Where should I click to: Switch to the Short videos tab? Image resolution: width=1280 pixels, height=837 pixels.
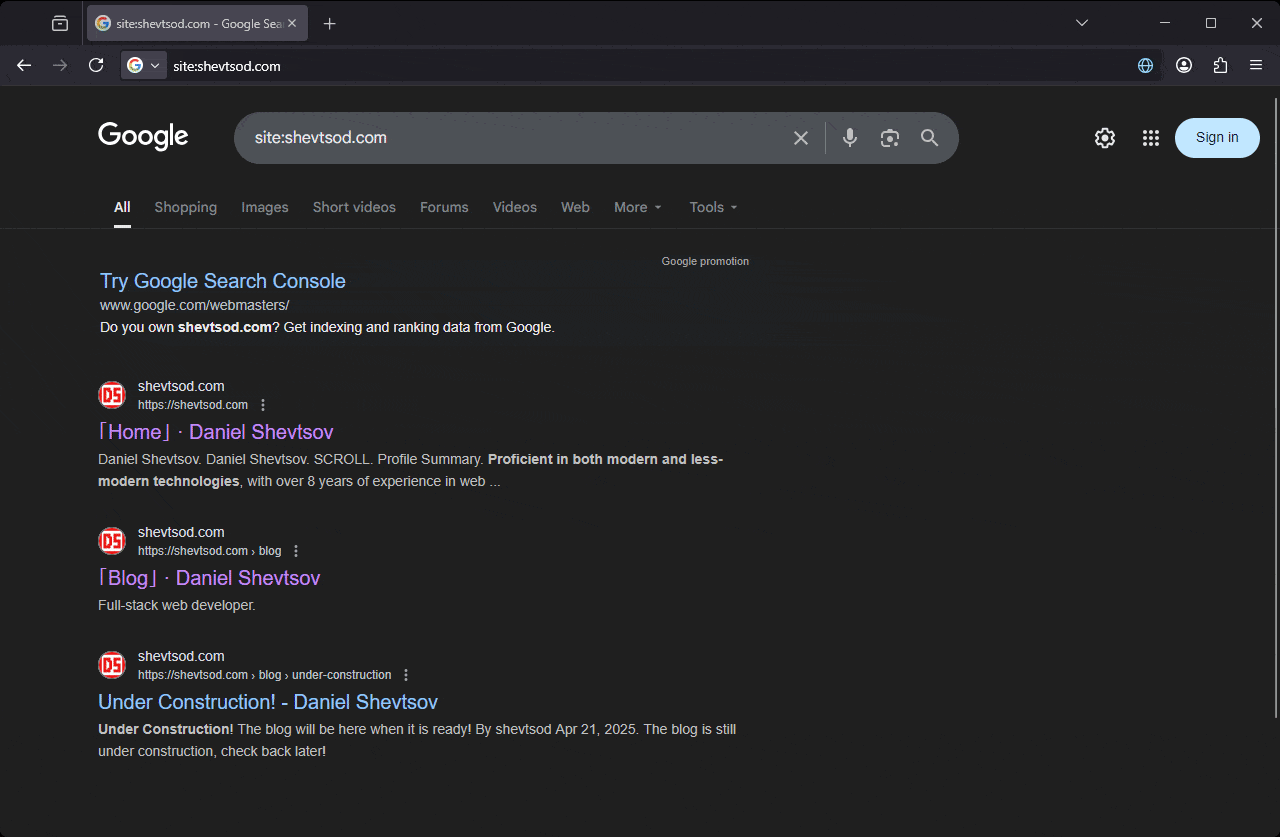(354, 207)
